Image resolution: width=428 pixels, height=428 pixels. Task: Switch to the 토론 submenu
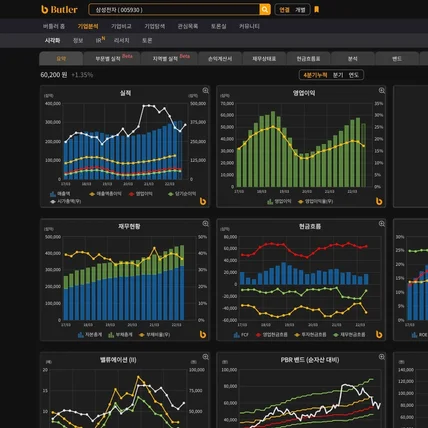(147, 40)
